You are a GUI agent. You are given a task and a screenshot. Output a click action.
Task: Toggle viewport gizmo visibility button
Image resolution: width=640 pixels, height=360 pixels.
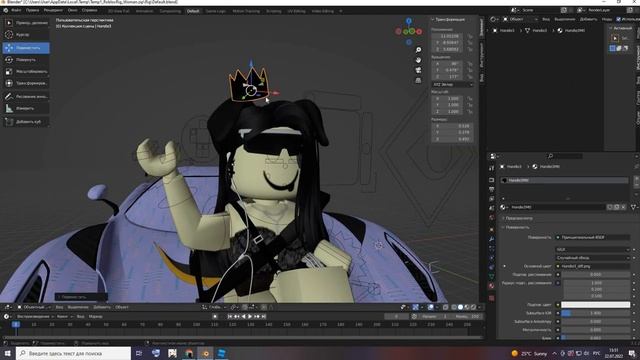click(x=416, y=307)
